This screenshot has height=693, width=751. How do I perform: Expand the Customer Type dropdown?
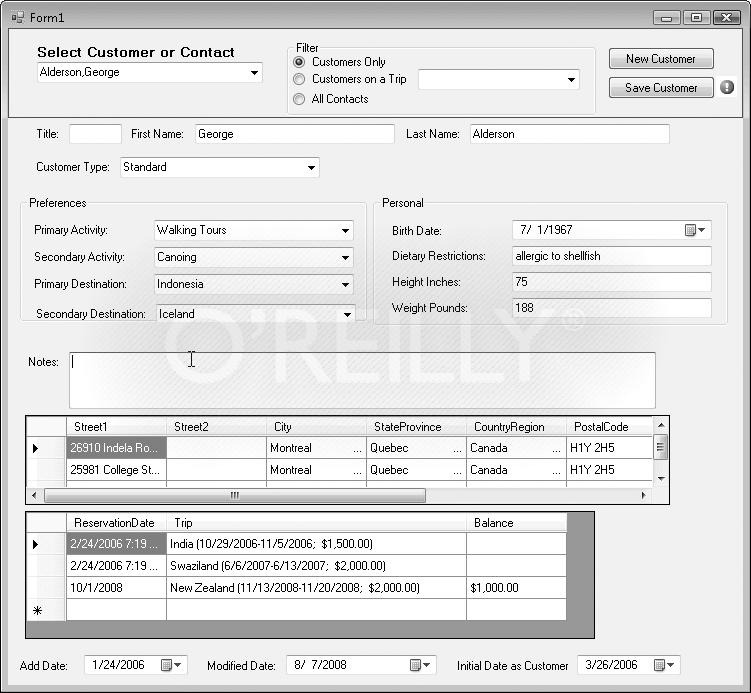pyautogui.click(x=311, y=168)
